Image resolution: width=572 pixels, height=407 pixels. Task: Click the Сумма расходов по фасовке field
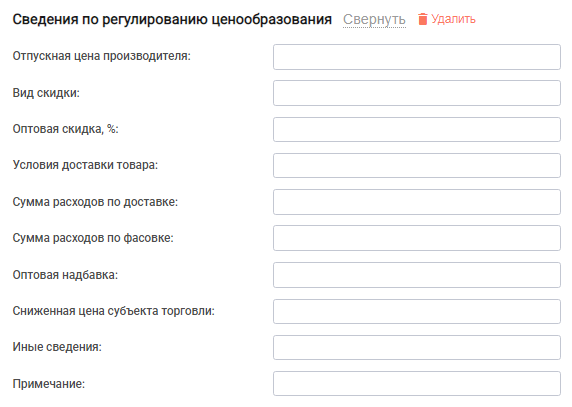(x=417, y=238)
